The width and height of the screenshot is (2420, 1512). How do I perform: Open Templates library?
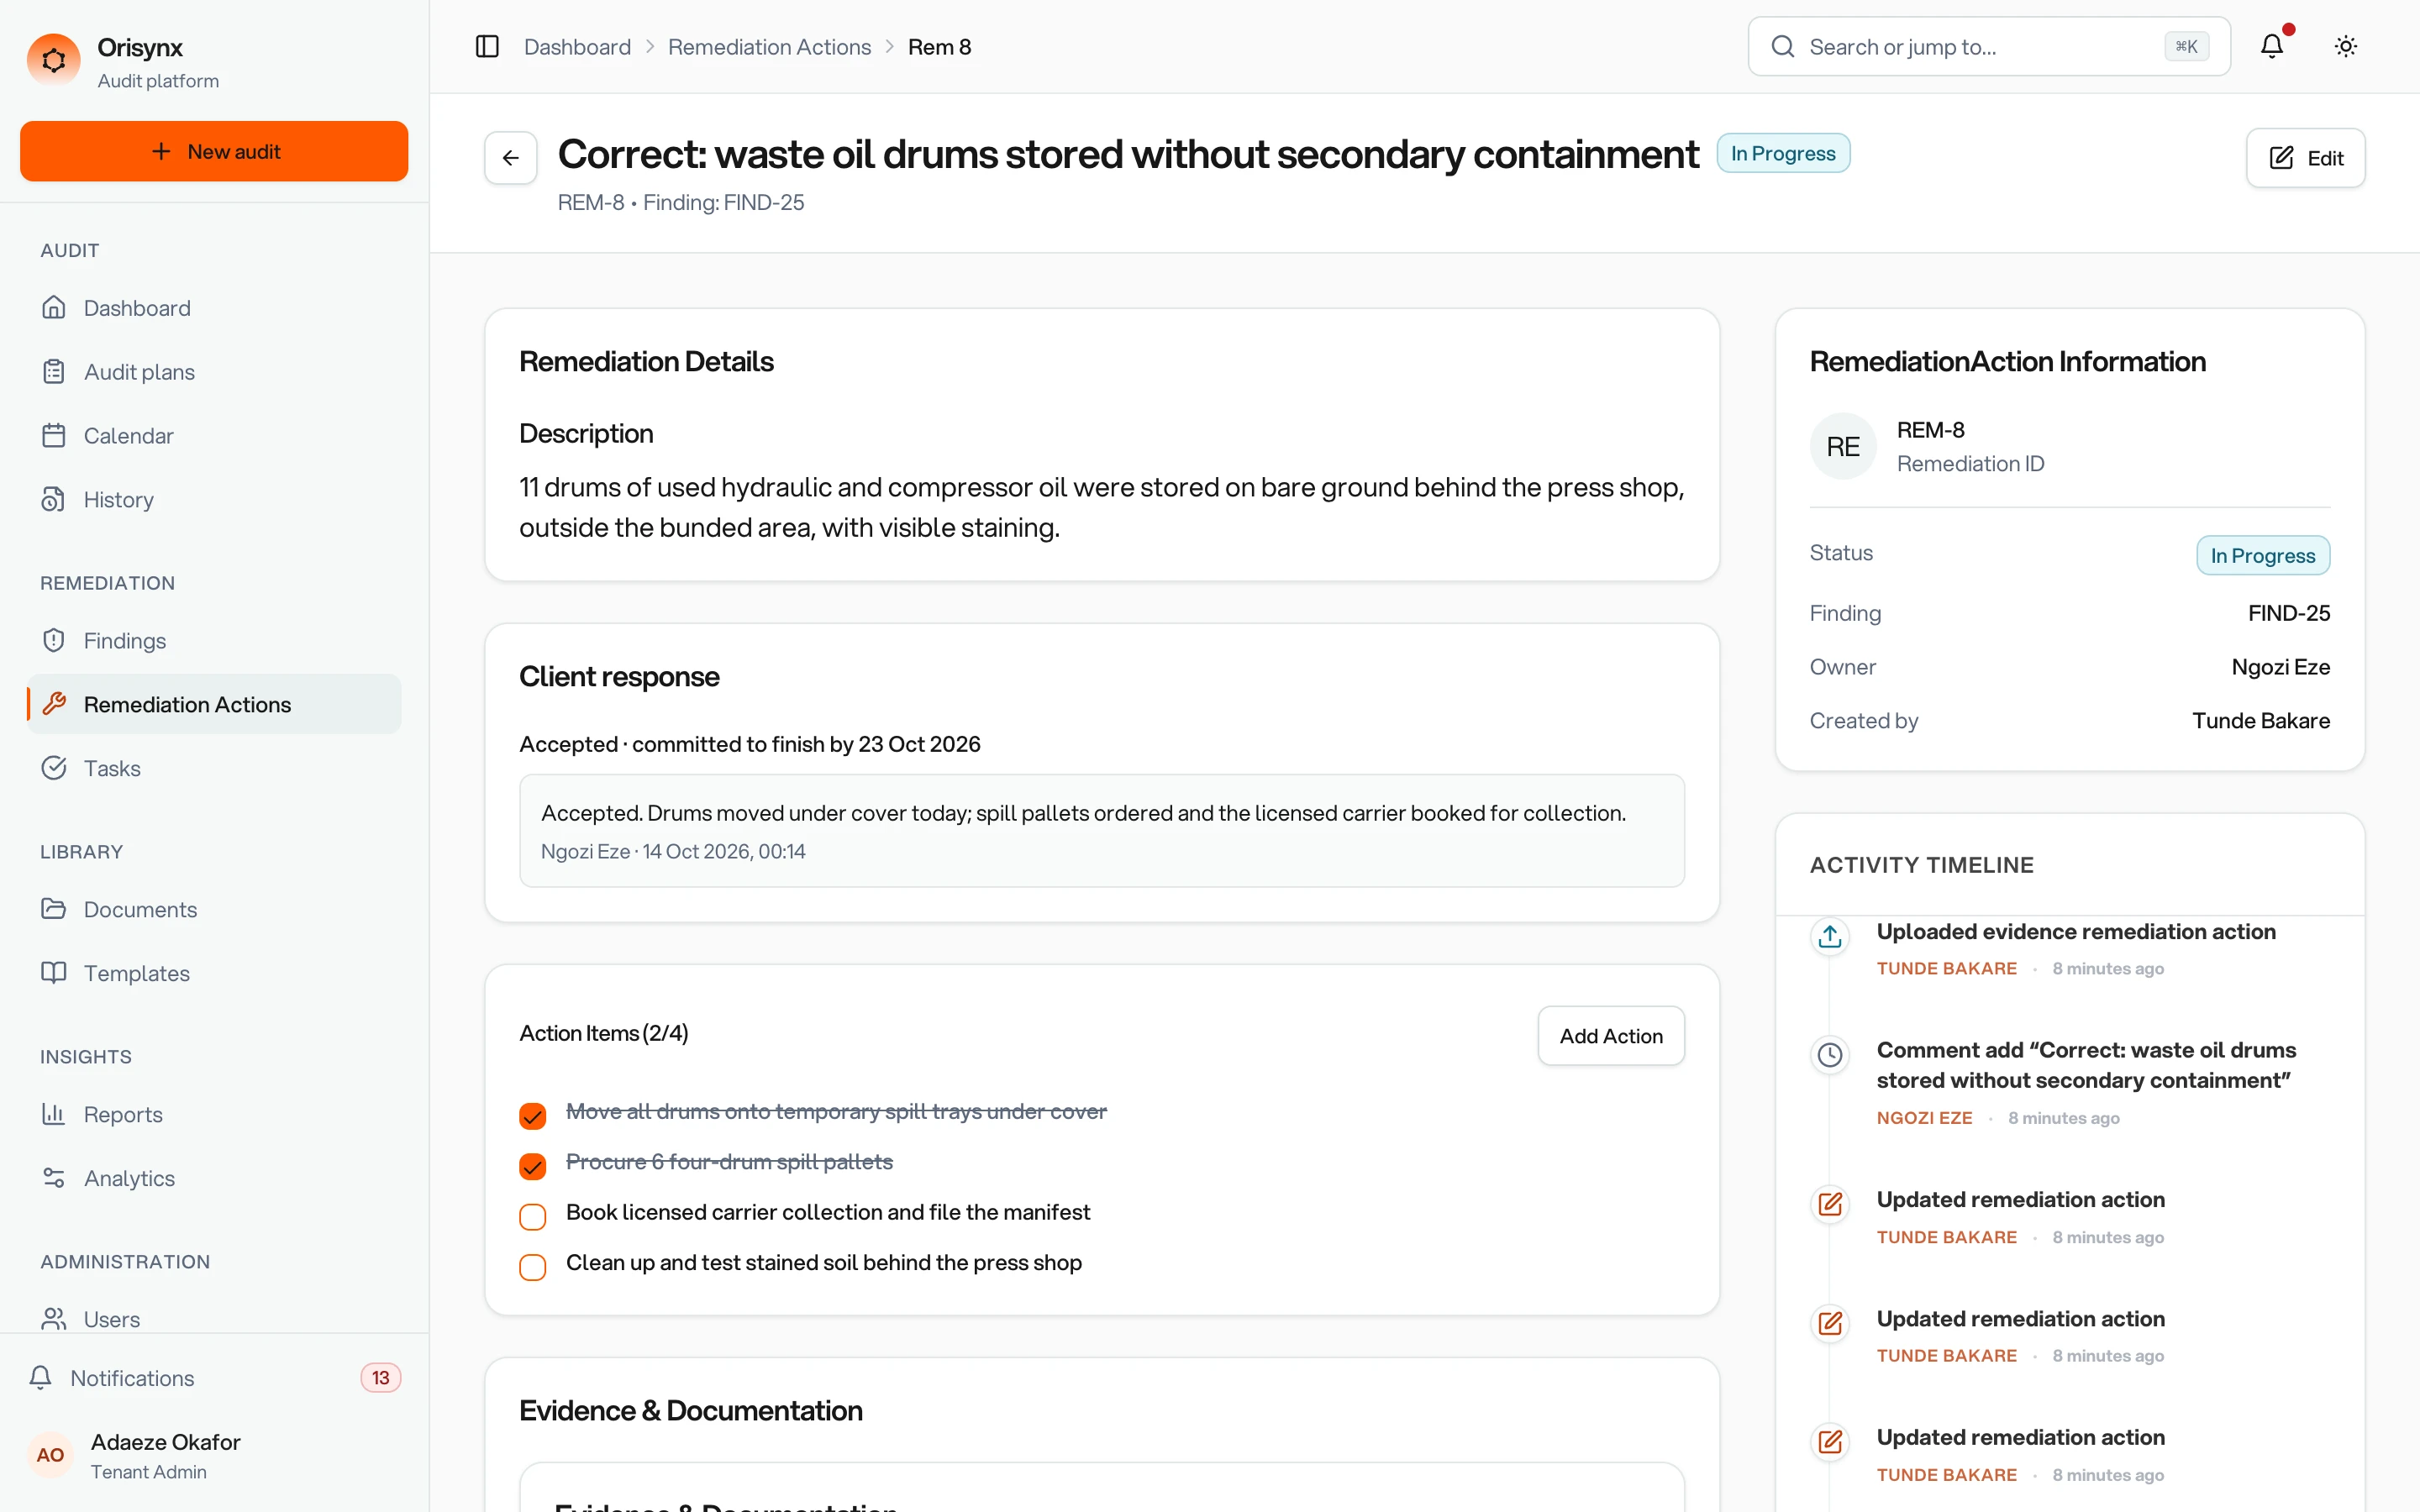pos(214,974)
